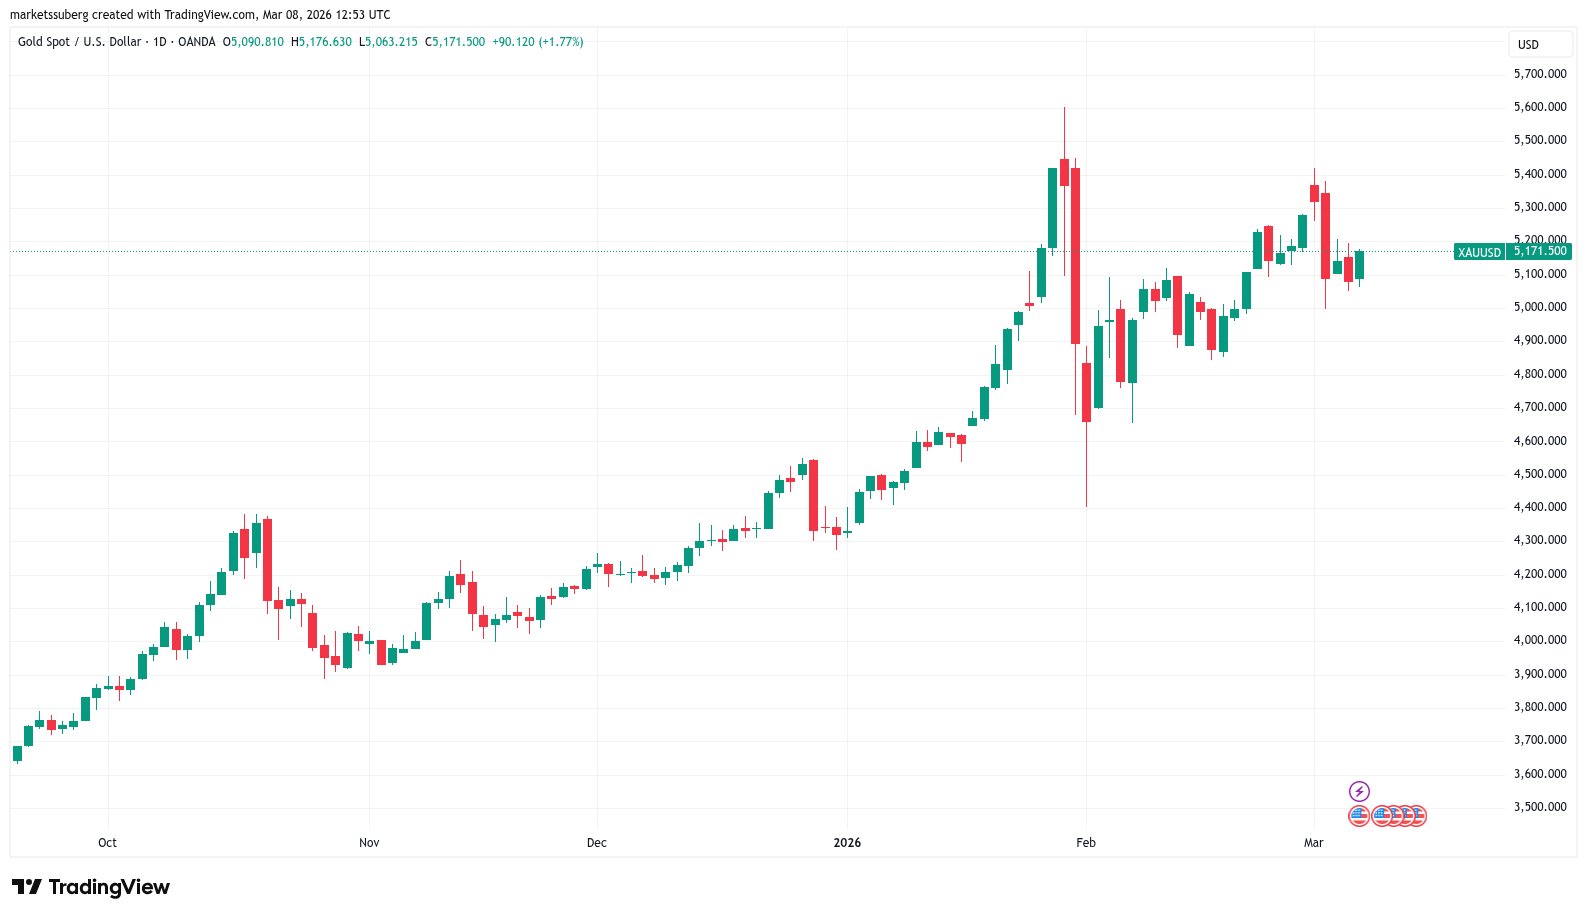Viewport: 1587px width, 917px height.
Task: Click the close value C5,171.500
Action: pyautogui.click(x=455, y=42)
